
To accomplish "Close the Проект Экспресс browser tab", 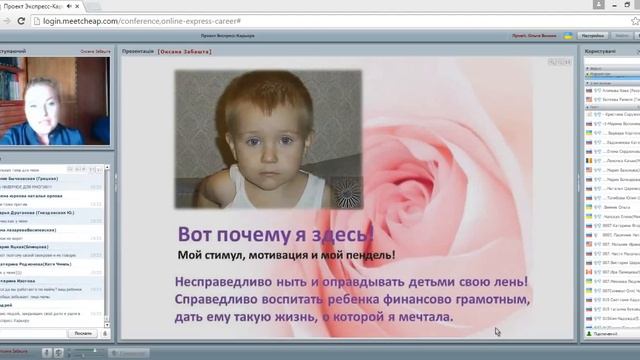I will click(77, 6).
